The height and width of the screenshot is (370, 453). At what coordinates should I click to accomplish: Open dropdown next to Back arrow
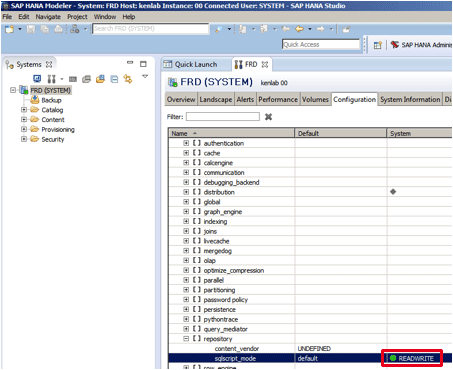[x=310, y=29]
